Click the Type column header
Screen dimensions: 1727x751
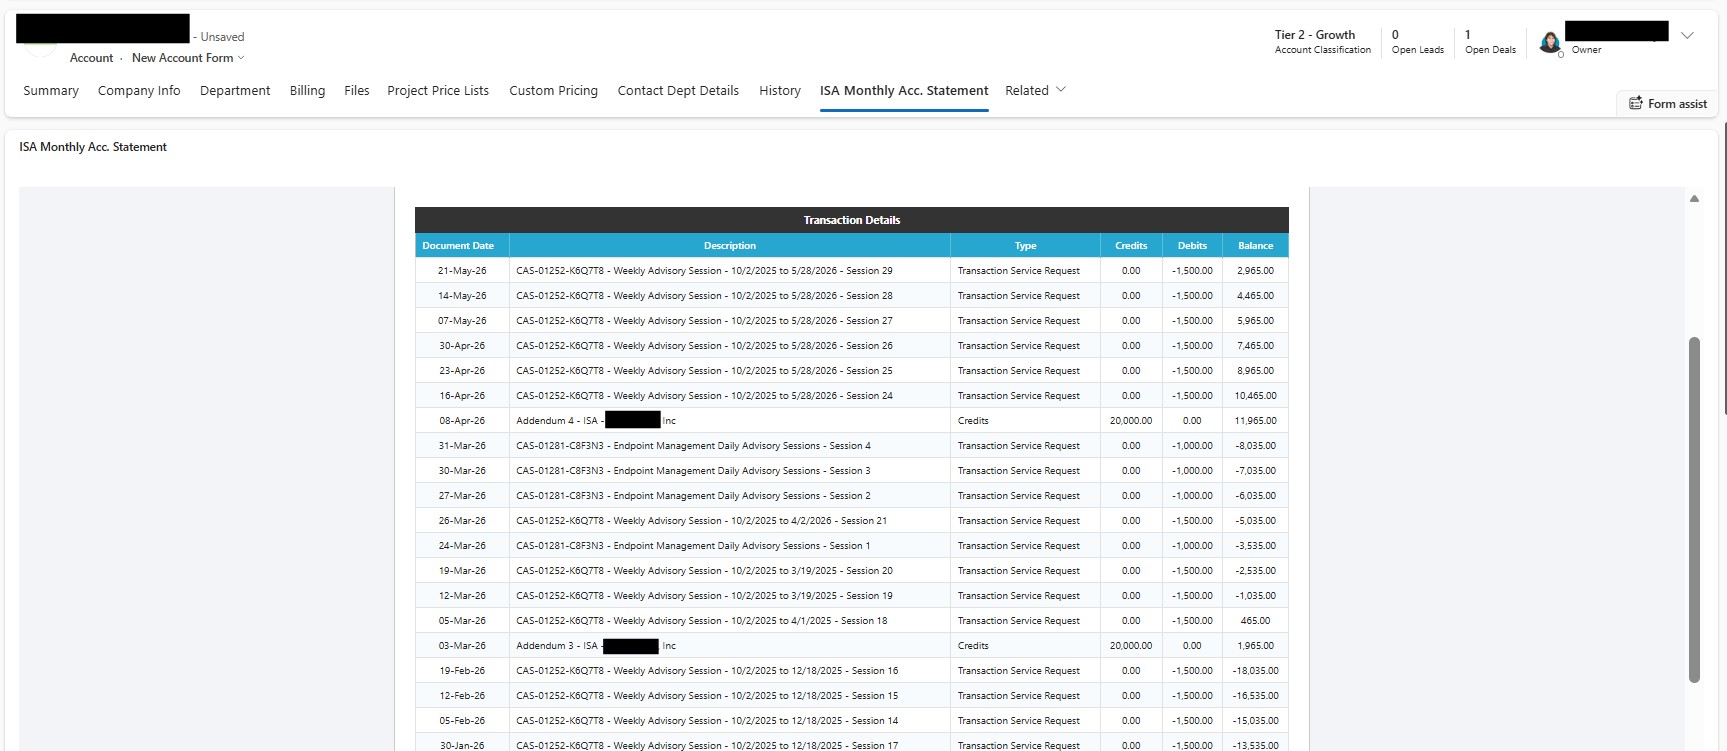coord(1025,245)
